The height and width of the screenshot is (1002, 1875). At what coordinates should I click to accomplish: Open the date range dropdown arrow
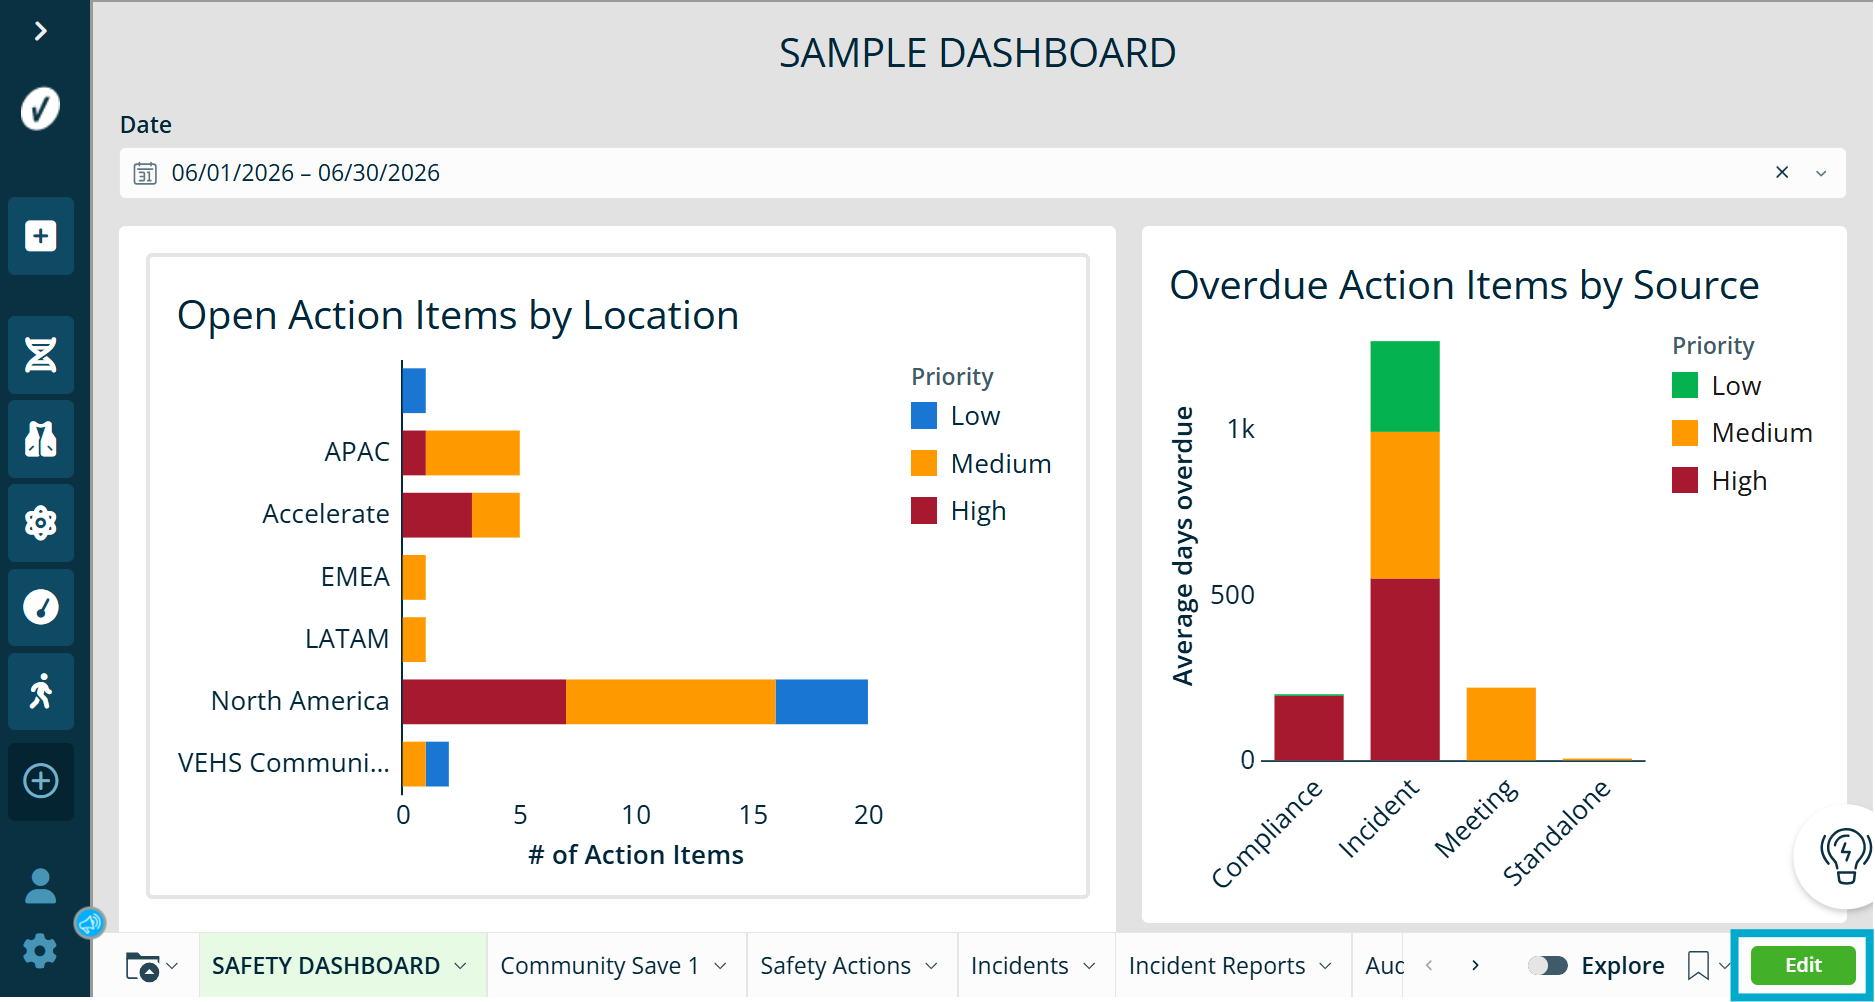(1821, 173)
